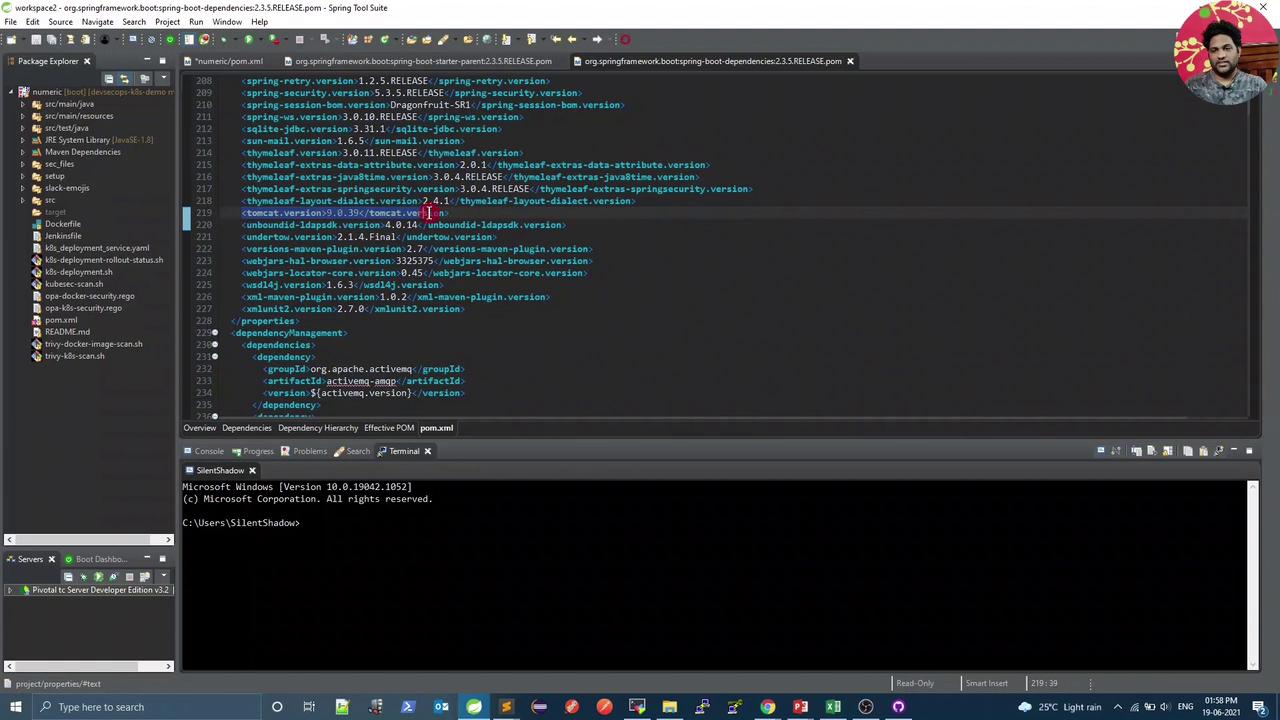Open the Navigate menu

pos(97,22)
